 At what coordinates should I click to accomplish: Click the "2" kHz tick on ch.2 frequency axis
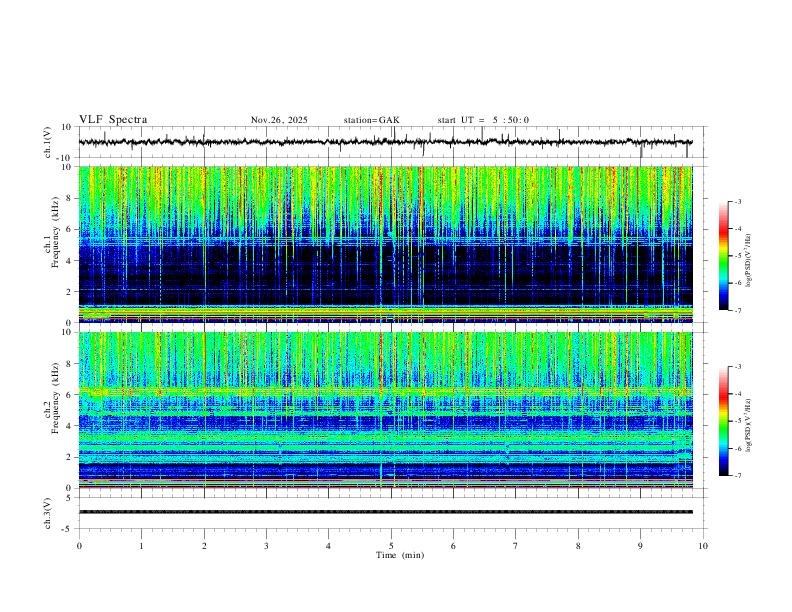(69, 456)
